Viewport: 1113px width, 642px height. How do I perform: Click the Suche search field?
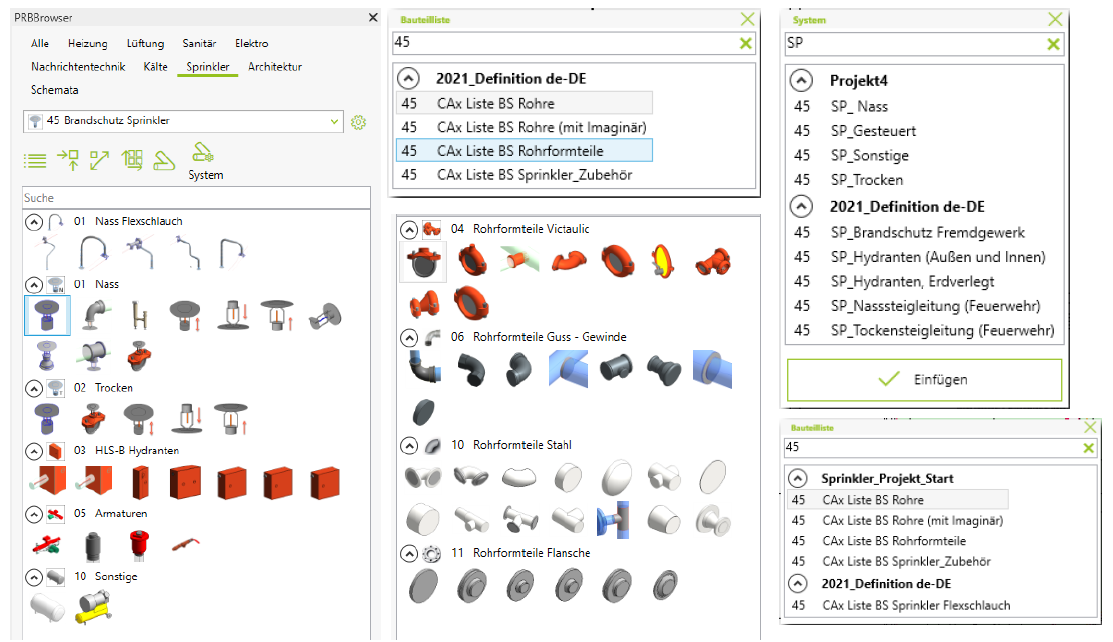[x=196, y=198]
